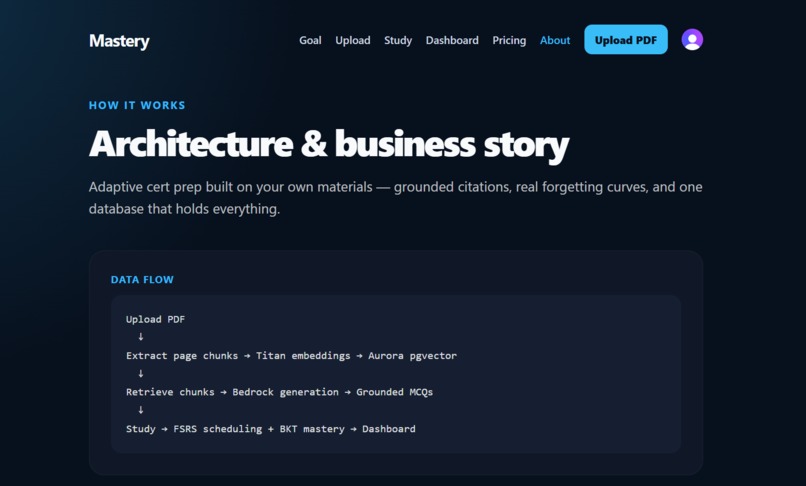Open the Dashboard nav item
Viewport: 806px width, 486px height.
point(452,40)
